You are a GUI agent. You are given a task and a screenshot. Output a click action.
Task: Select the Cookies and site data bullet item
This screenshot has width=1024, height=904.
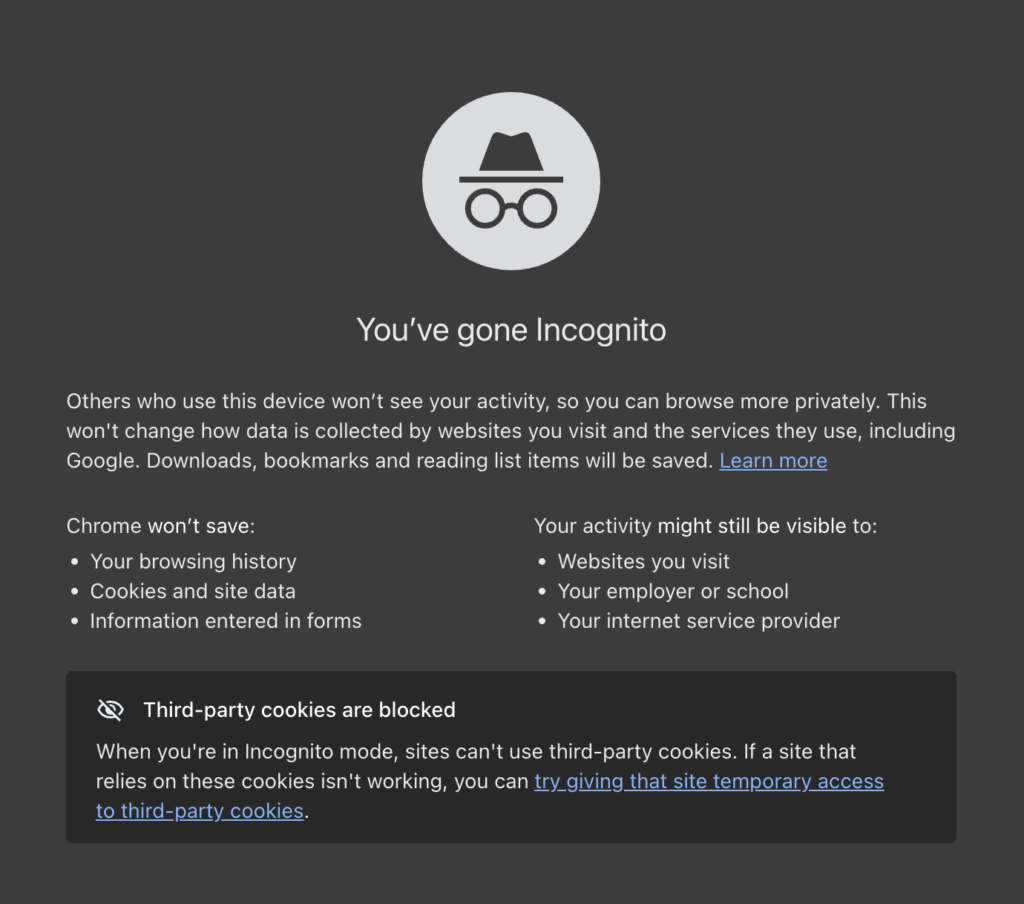192,591
